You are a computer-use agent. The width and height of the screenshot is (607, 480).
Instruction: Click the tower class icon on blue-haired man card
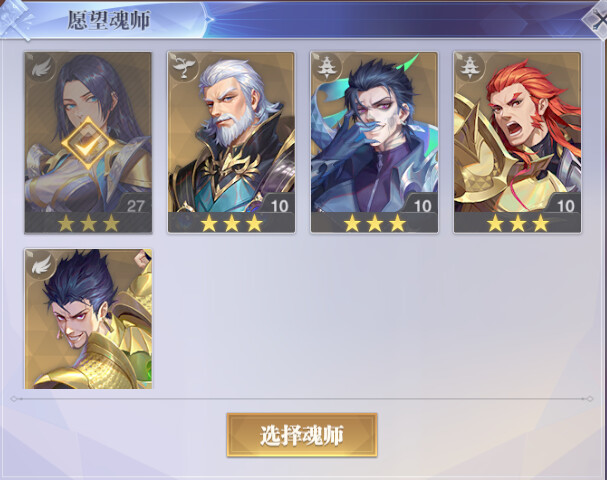click(x=327, y=67)
